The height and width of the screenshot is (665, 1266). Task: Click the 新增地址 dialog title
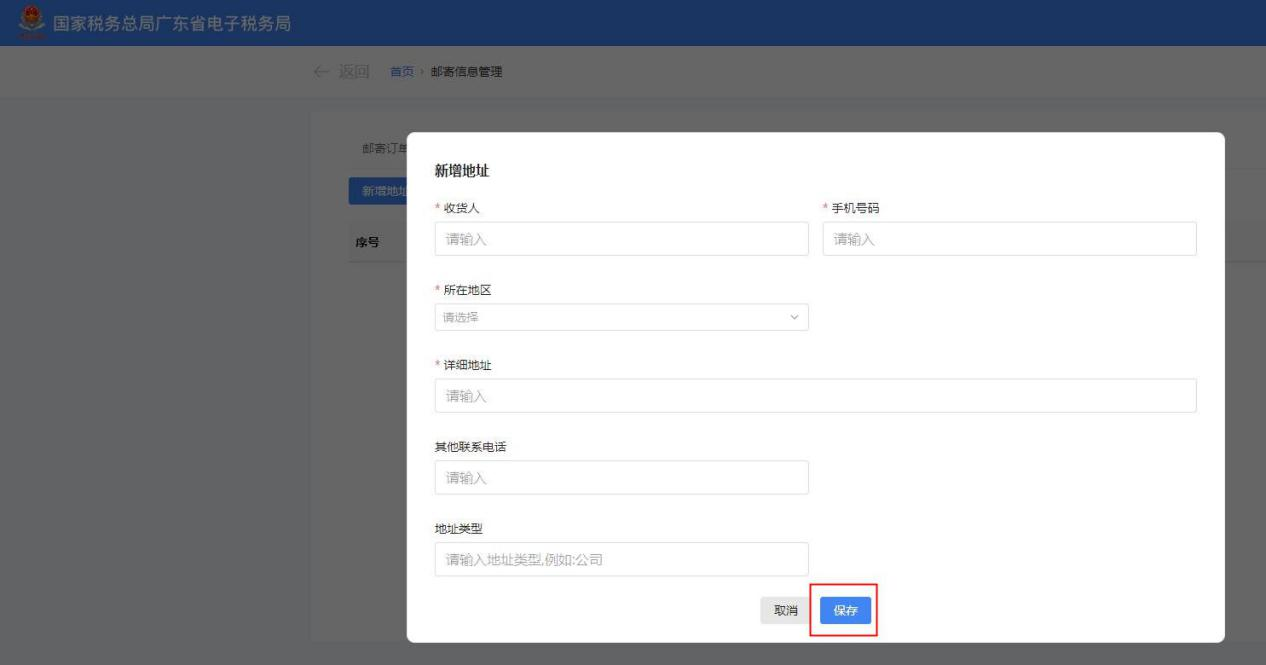tap(461, 172)
